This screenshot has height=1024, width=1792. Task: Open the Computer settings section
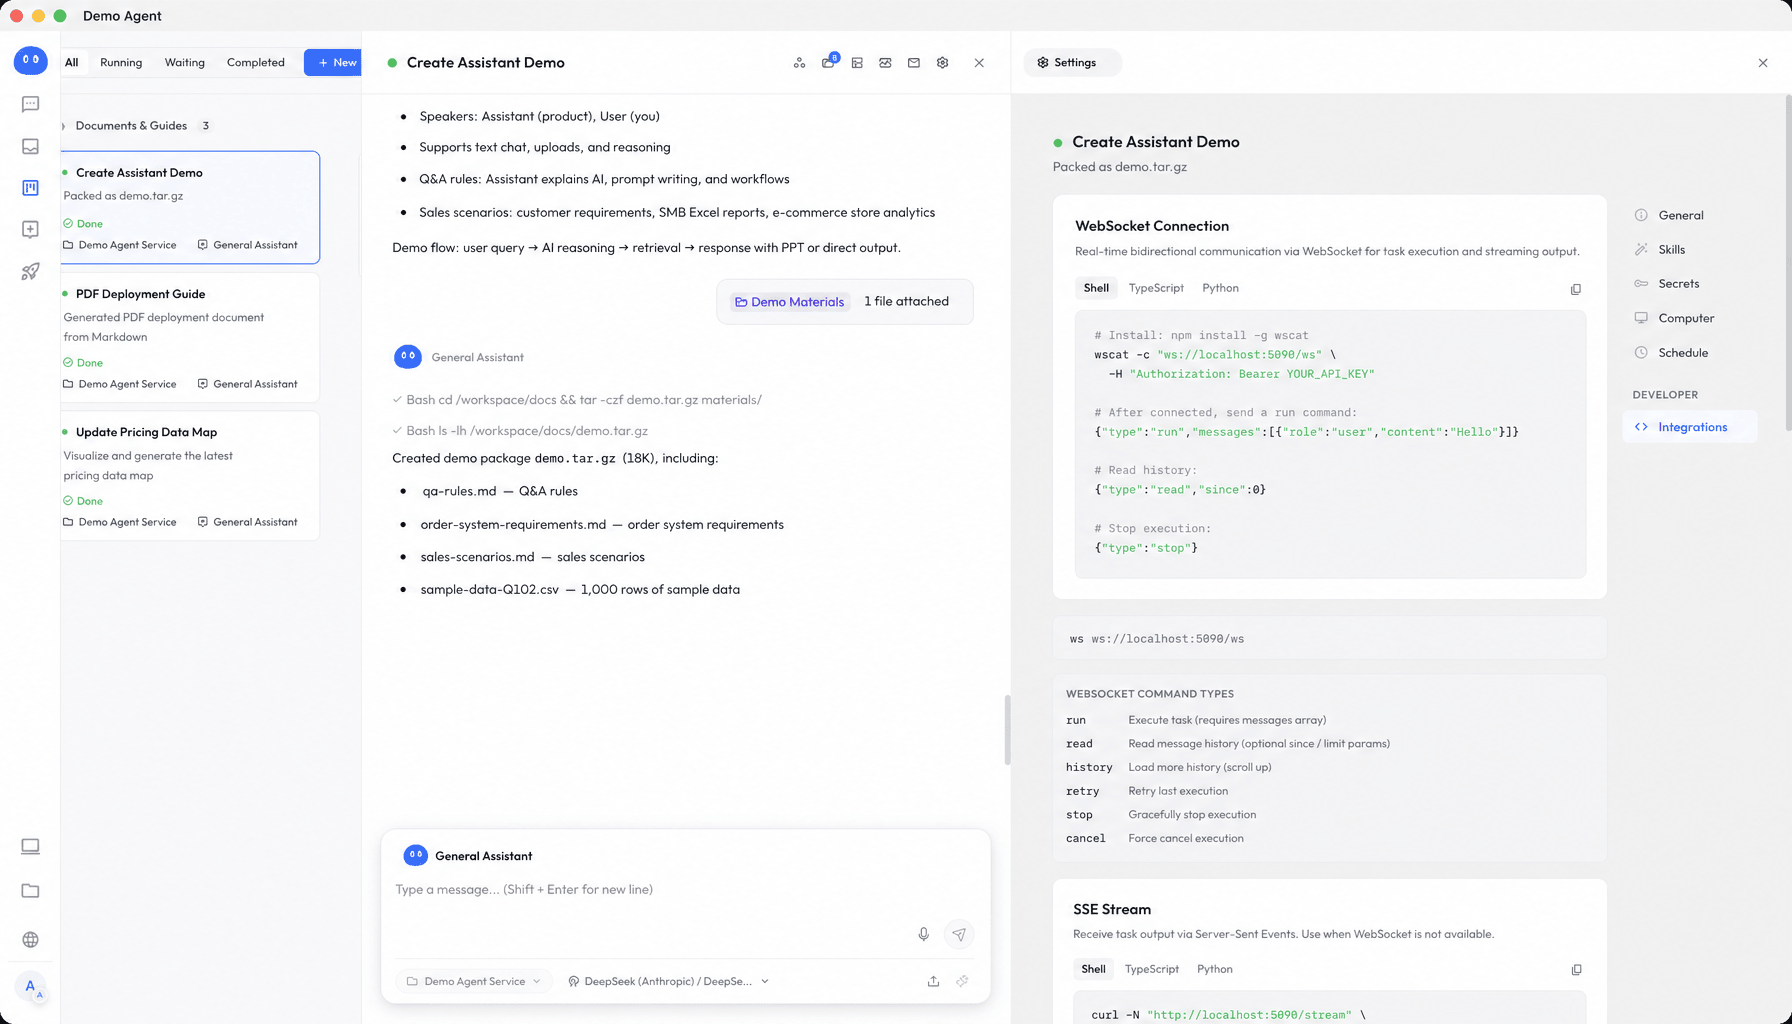(x=1690, y=318)
